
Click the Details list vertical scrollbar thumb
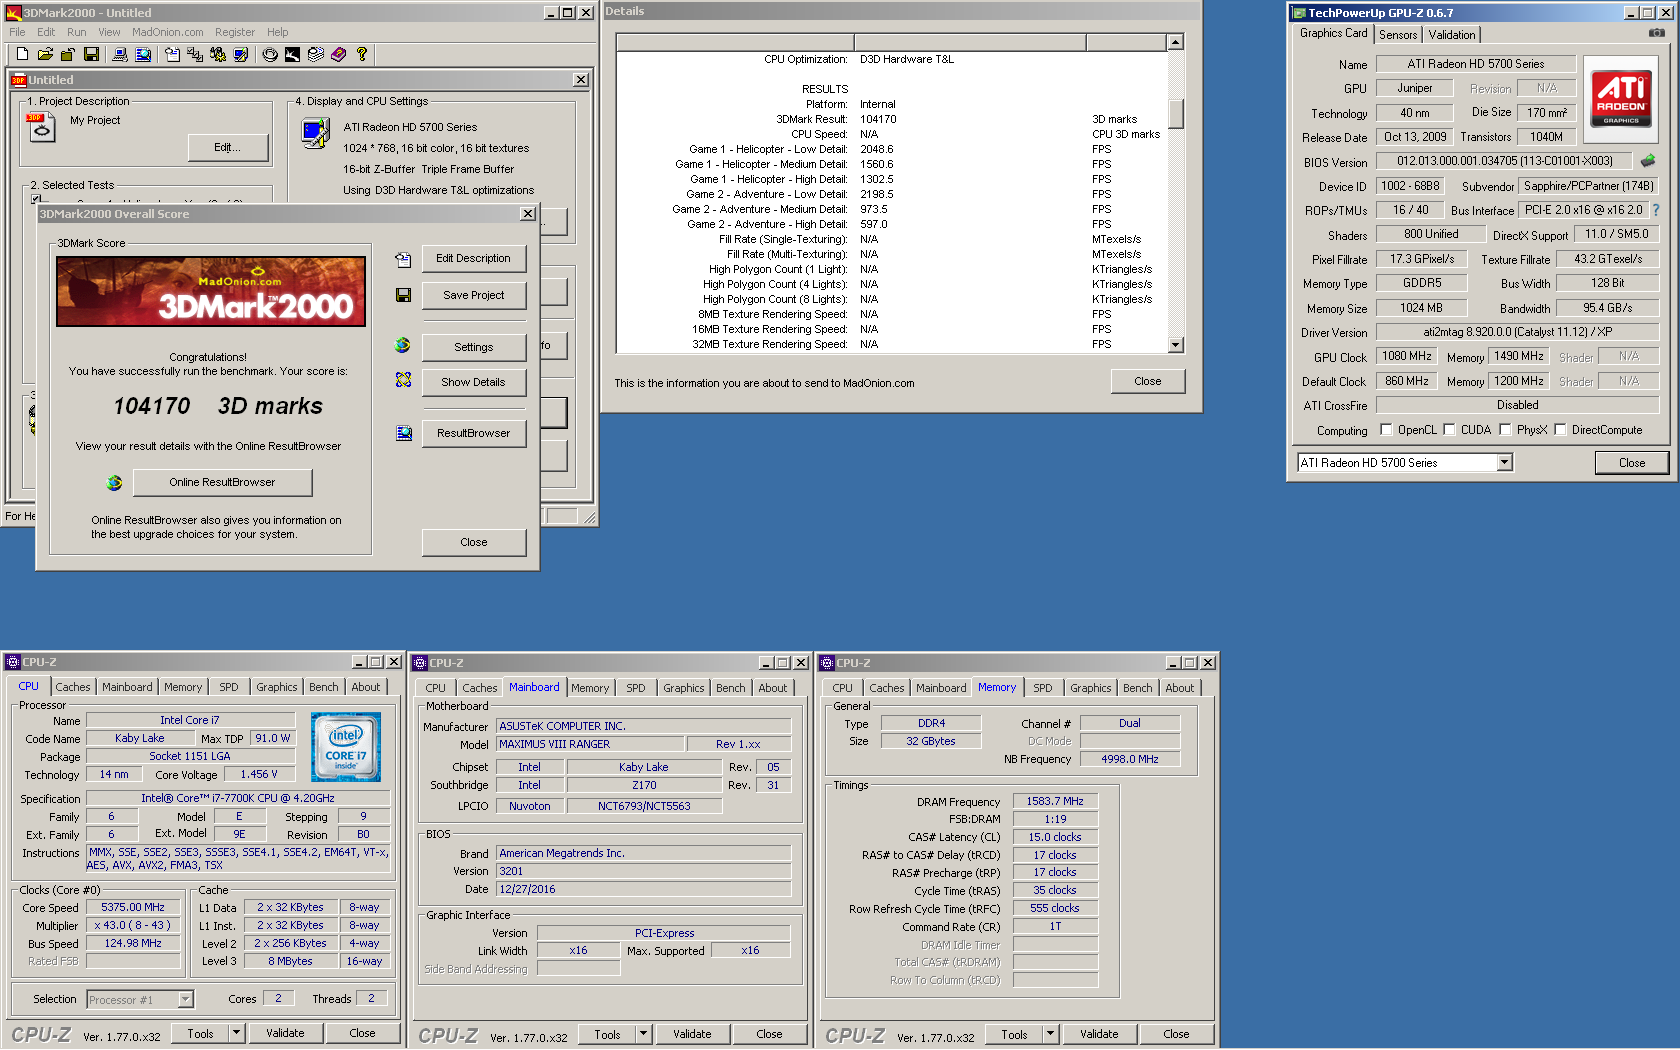(1176, 113)
